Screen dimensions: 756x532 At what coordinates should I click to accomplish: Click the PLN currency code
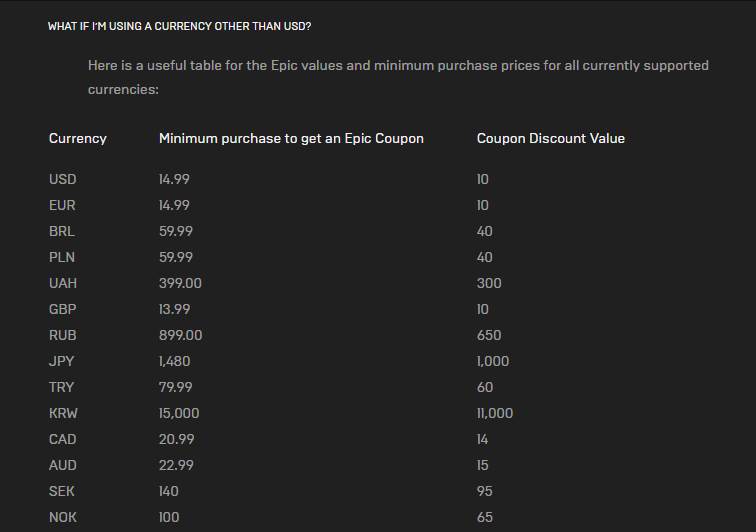point(62,257)
